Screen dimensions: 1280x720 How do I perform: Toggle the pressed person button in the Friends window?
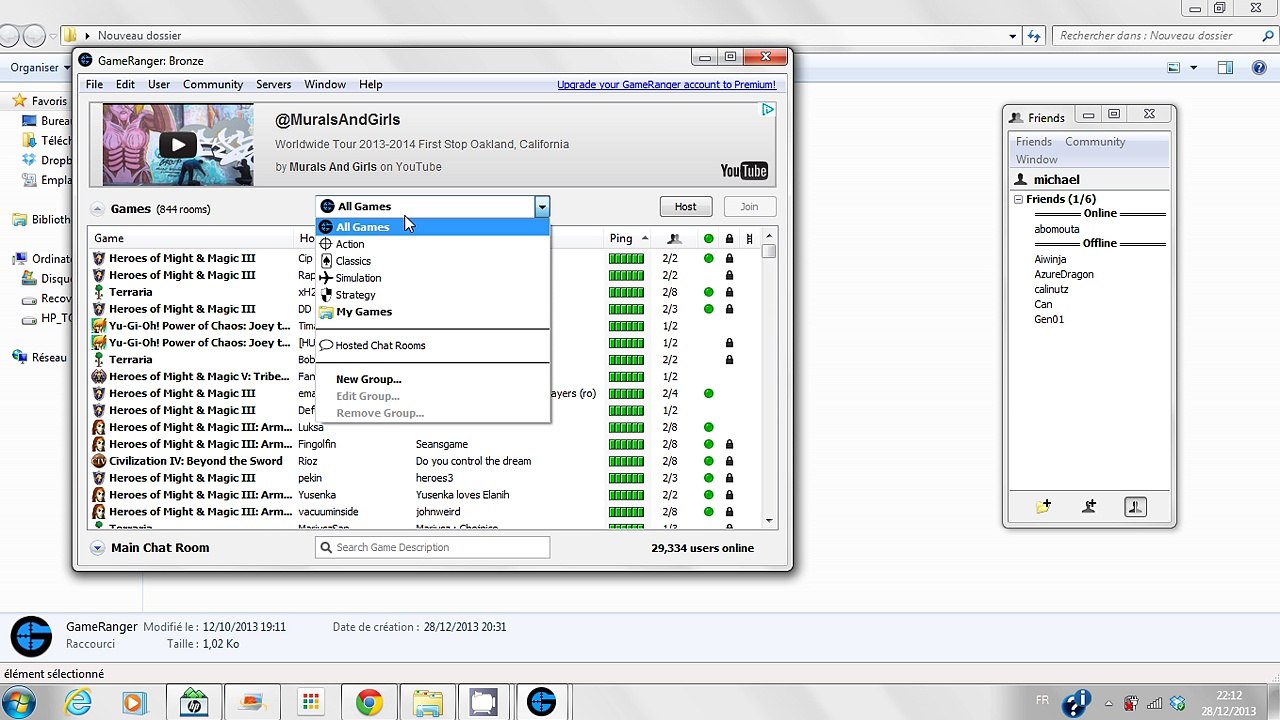1135,507
